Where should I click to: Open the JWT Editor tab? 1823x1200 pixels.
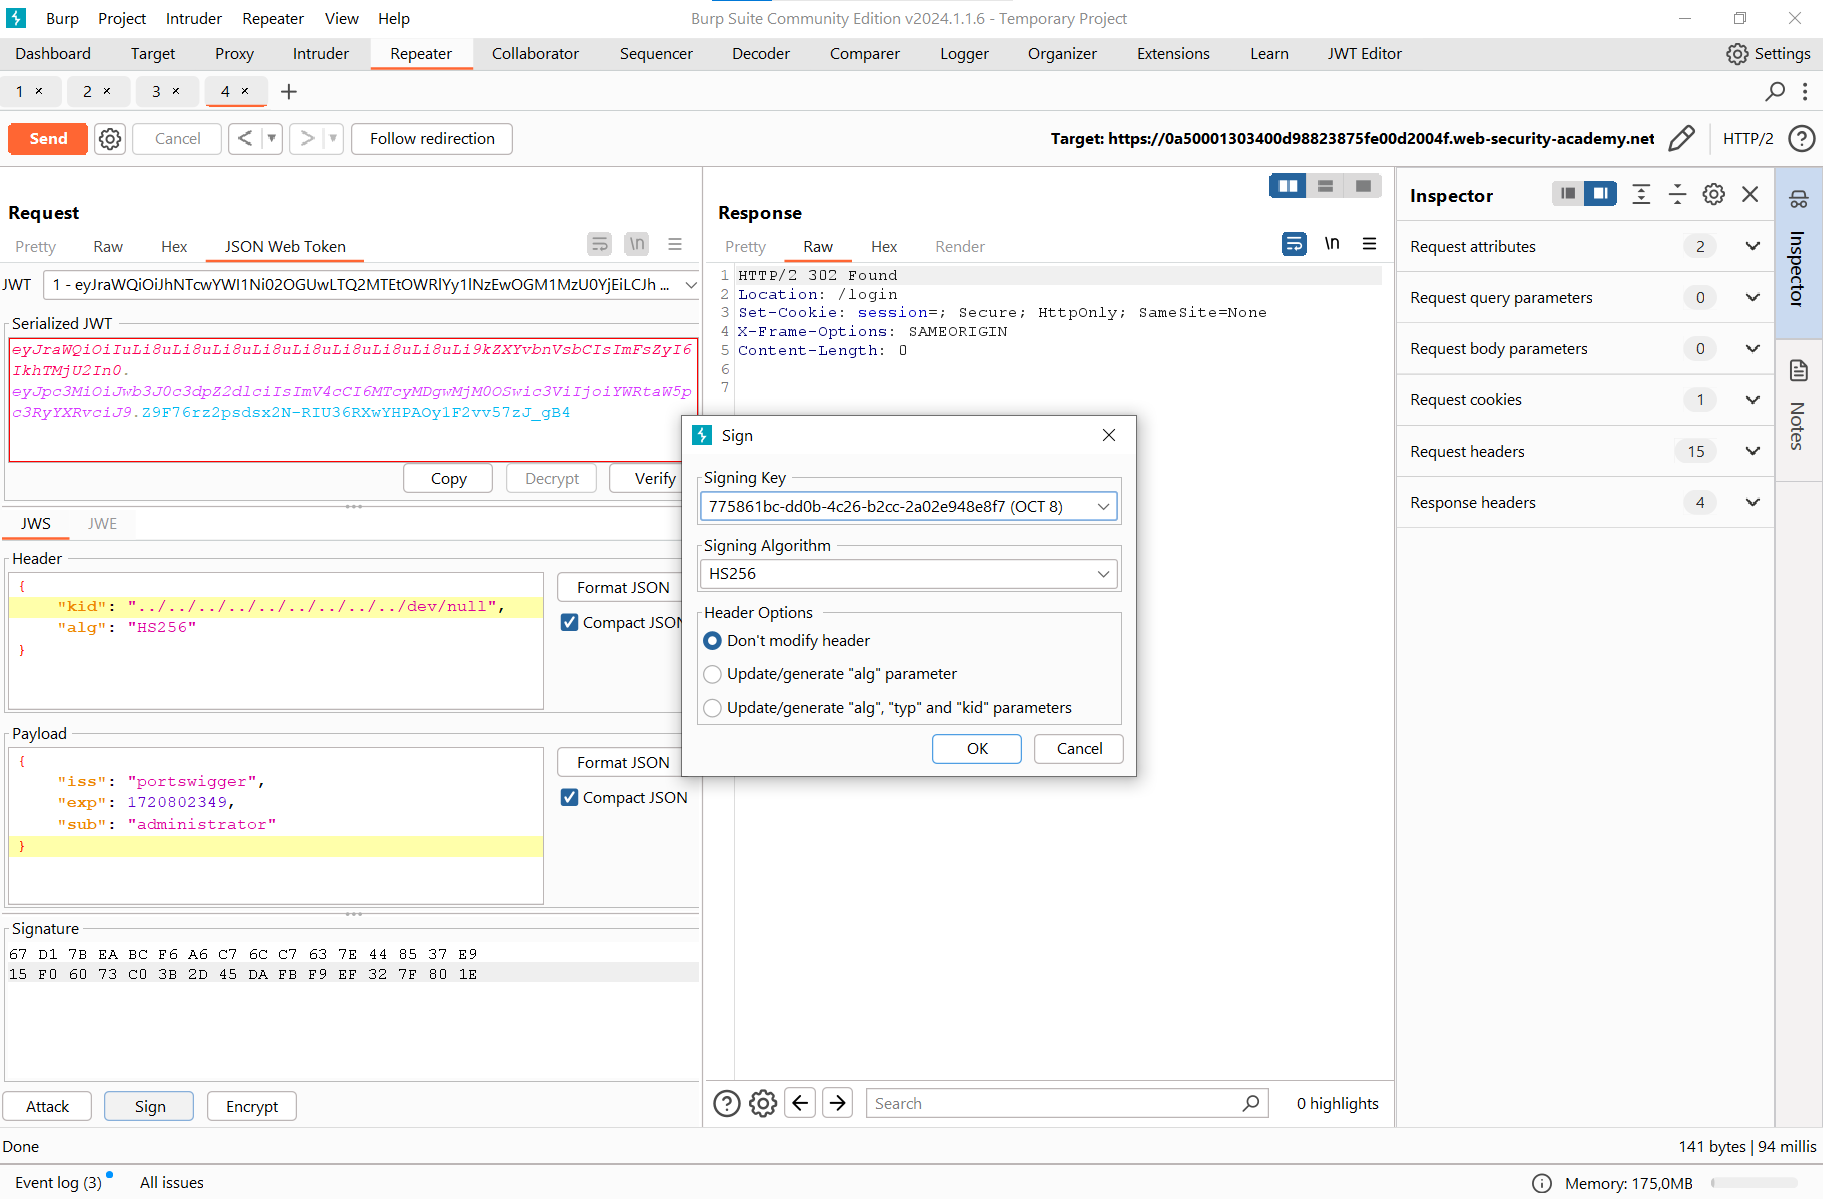[x=1364, y=54]
